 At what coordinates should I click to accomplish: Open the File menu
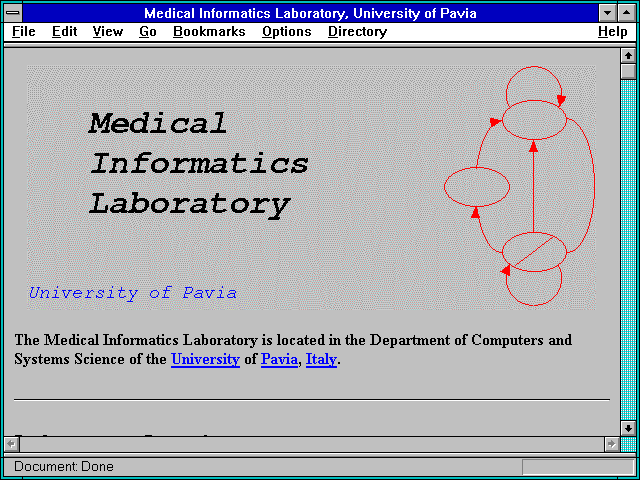pyautogui.click(x=24, y=32)
